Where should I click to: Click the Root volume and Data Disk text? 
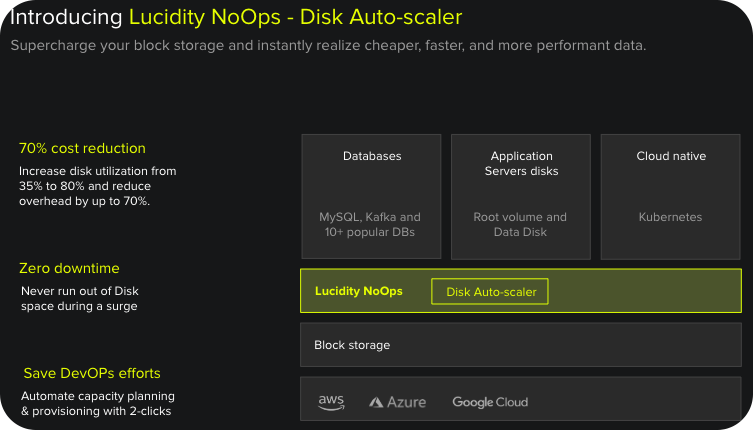coord(520,225)
